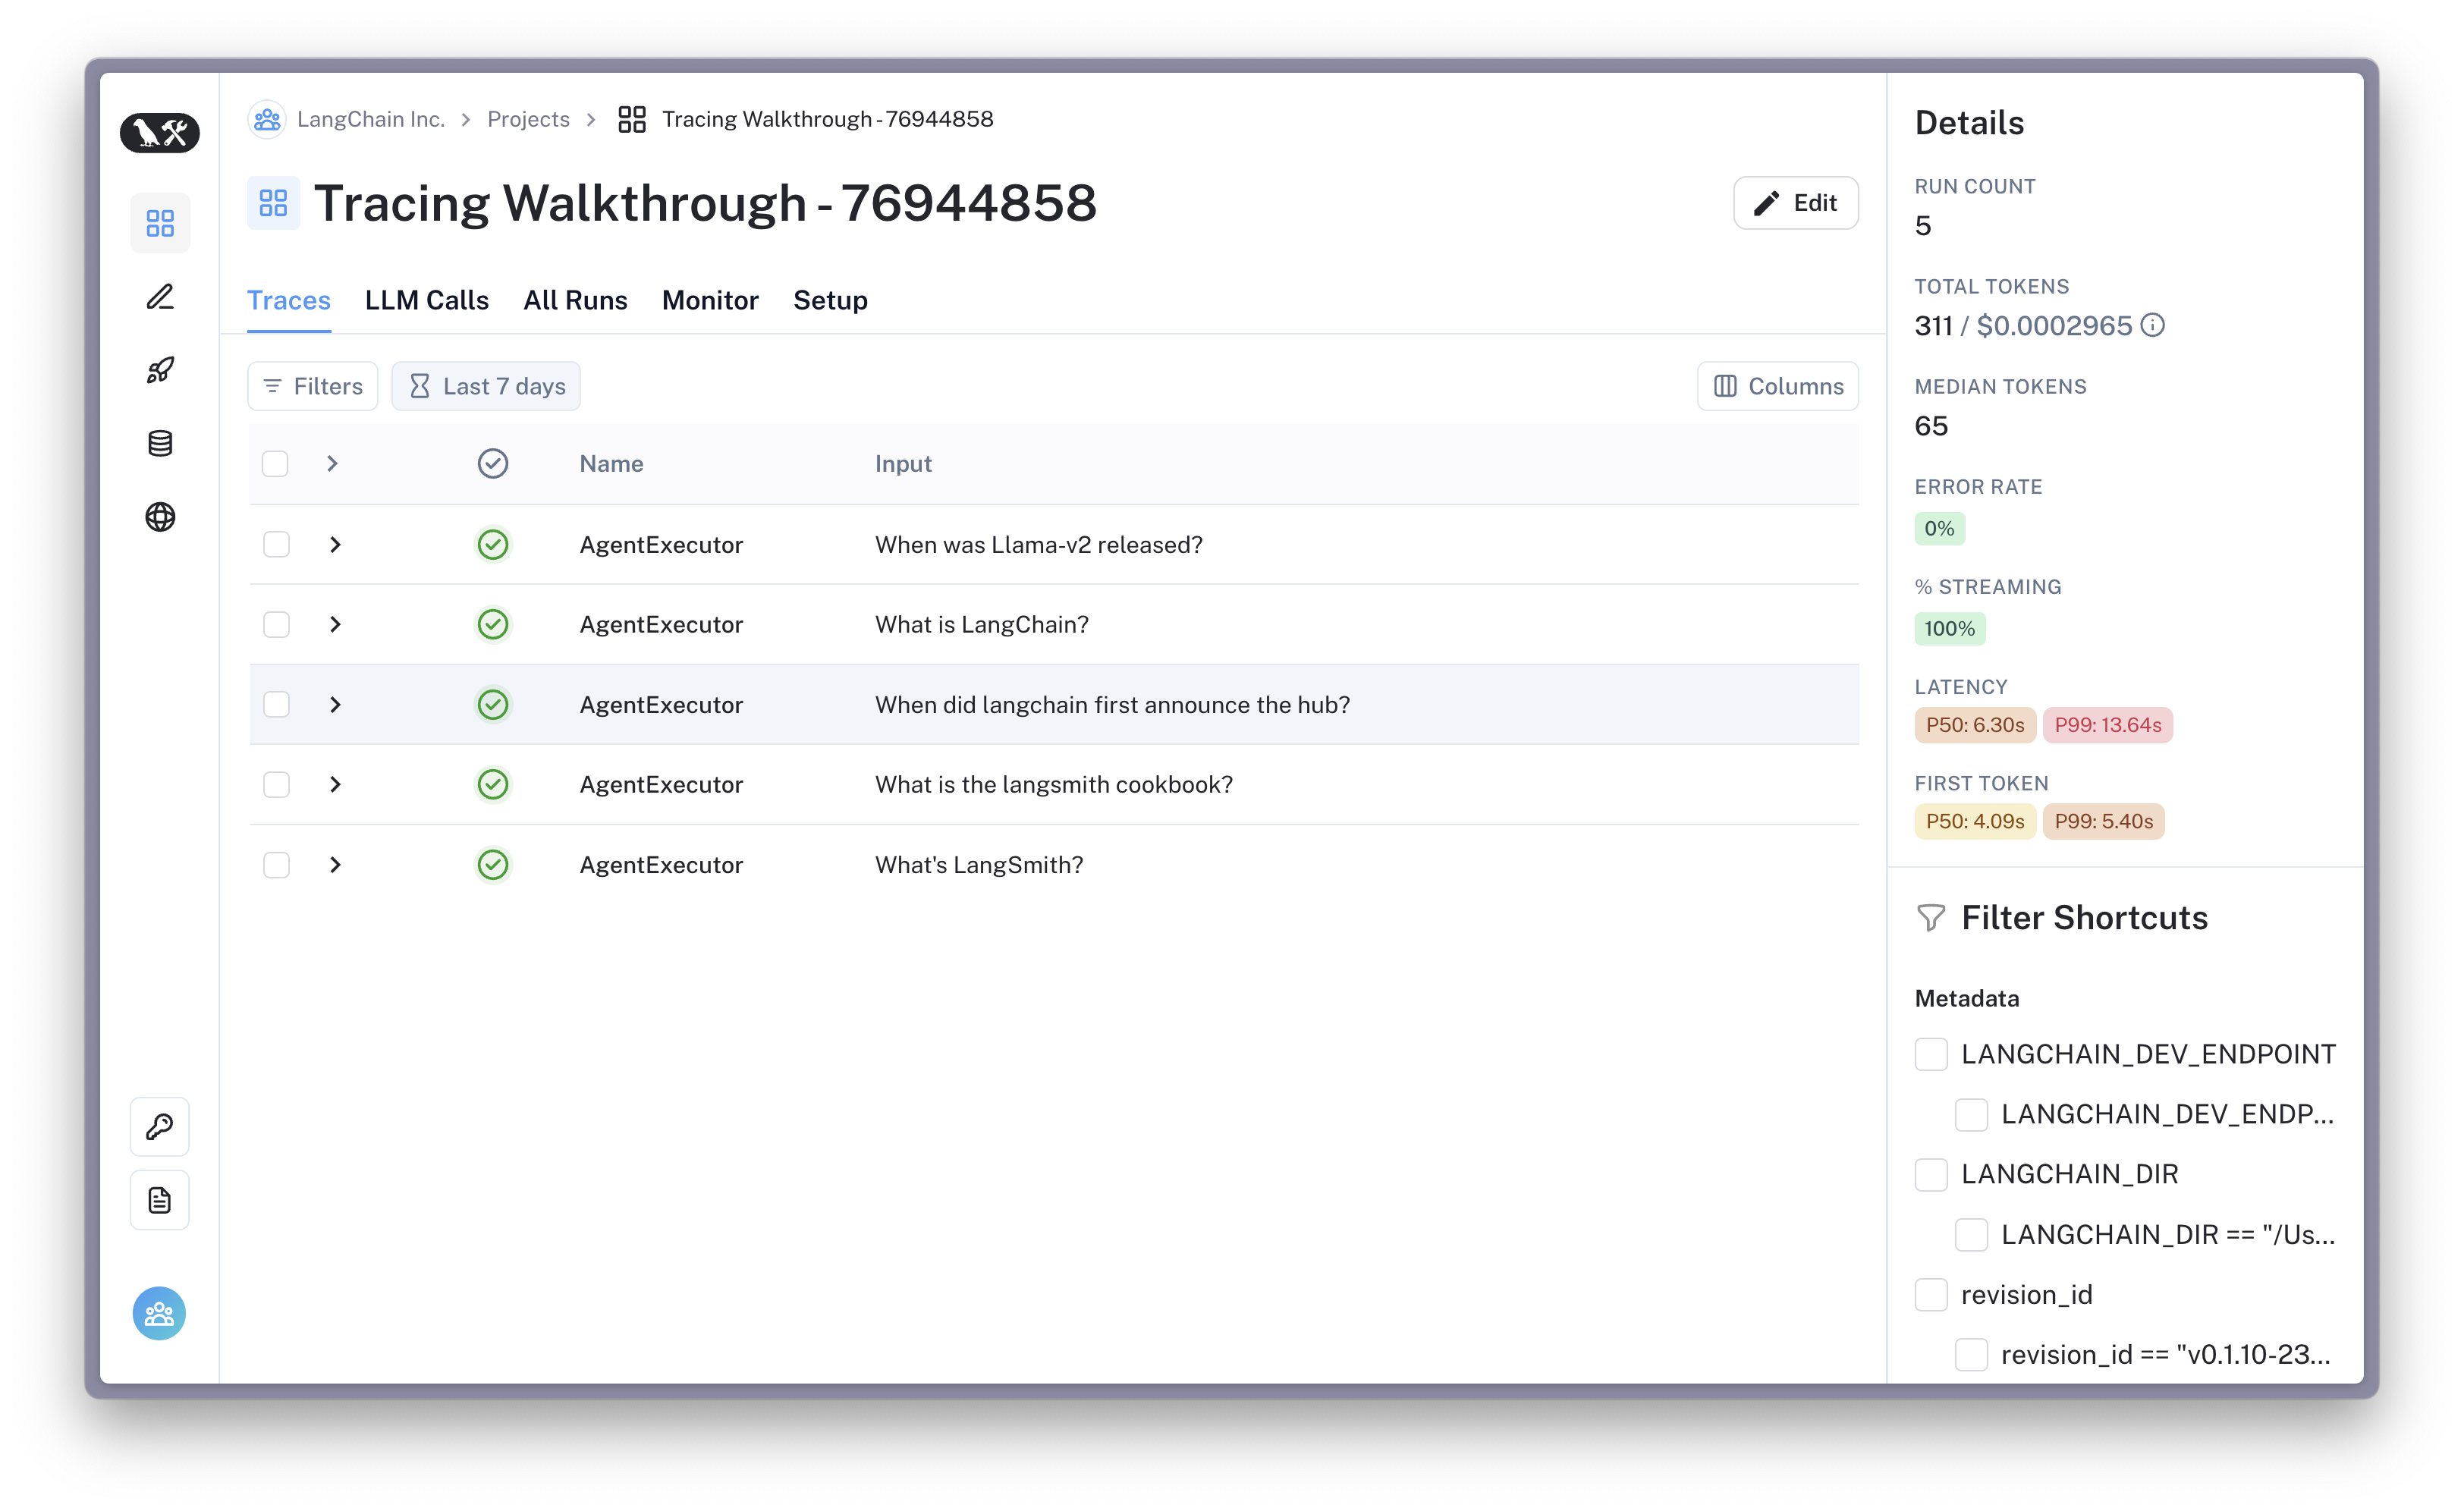The width and height of the screenshot is (2464, 1511).
Task: Open the rocket deployments icon in sidebar
Action: [x=160, y=370]
